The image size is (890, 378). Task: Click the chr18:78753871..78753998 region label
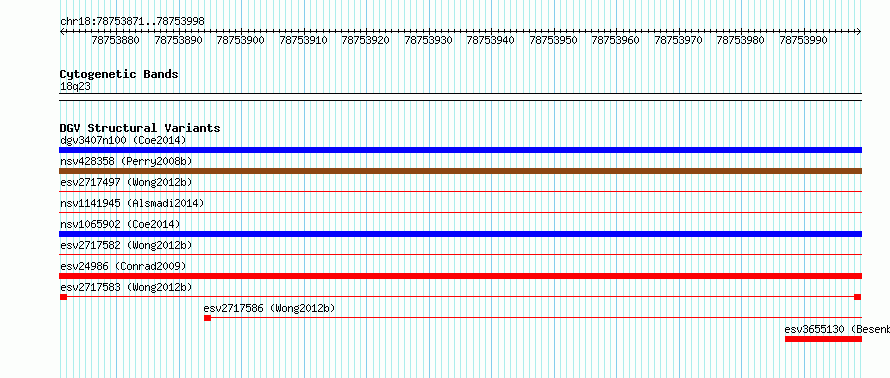click(132, 22)
